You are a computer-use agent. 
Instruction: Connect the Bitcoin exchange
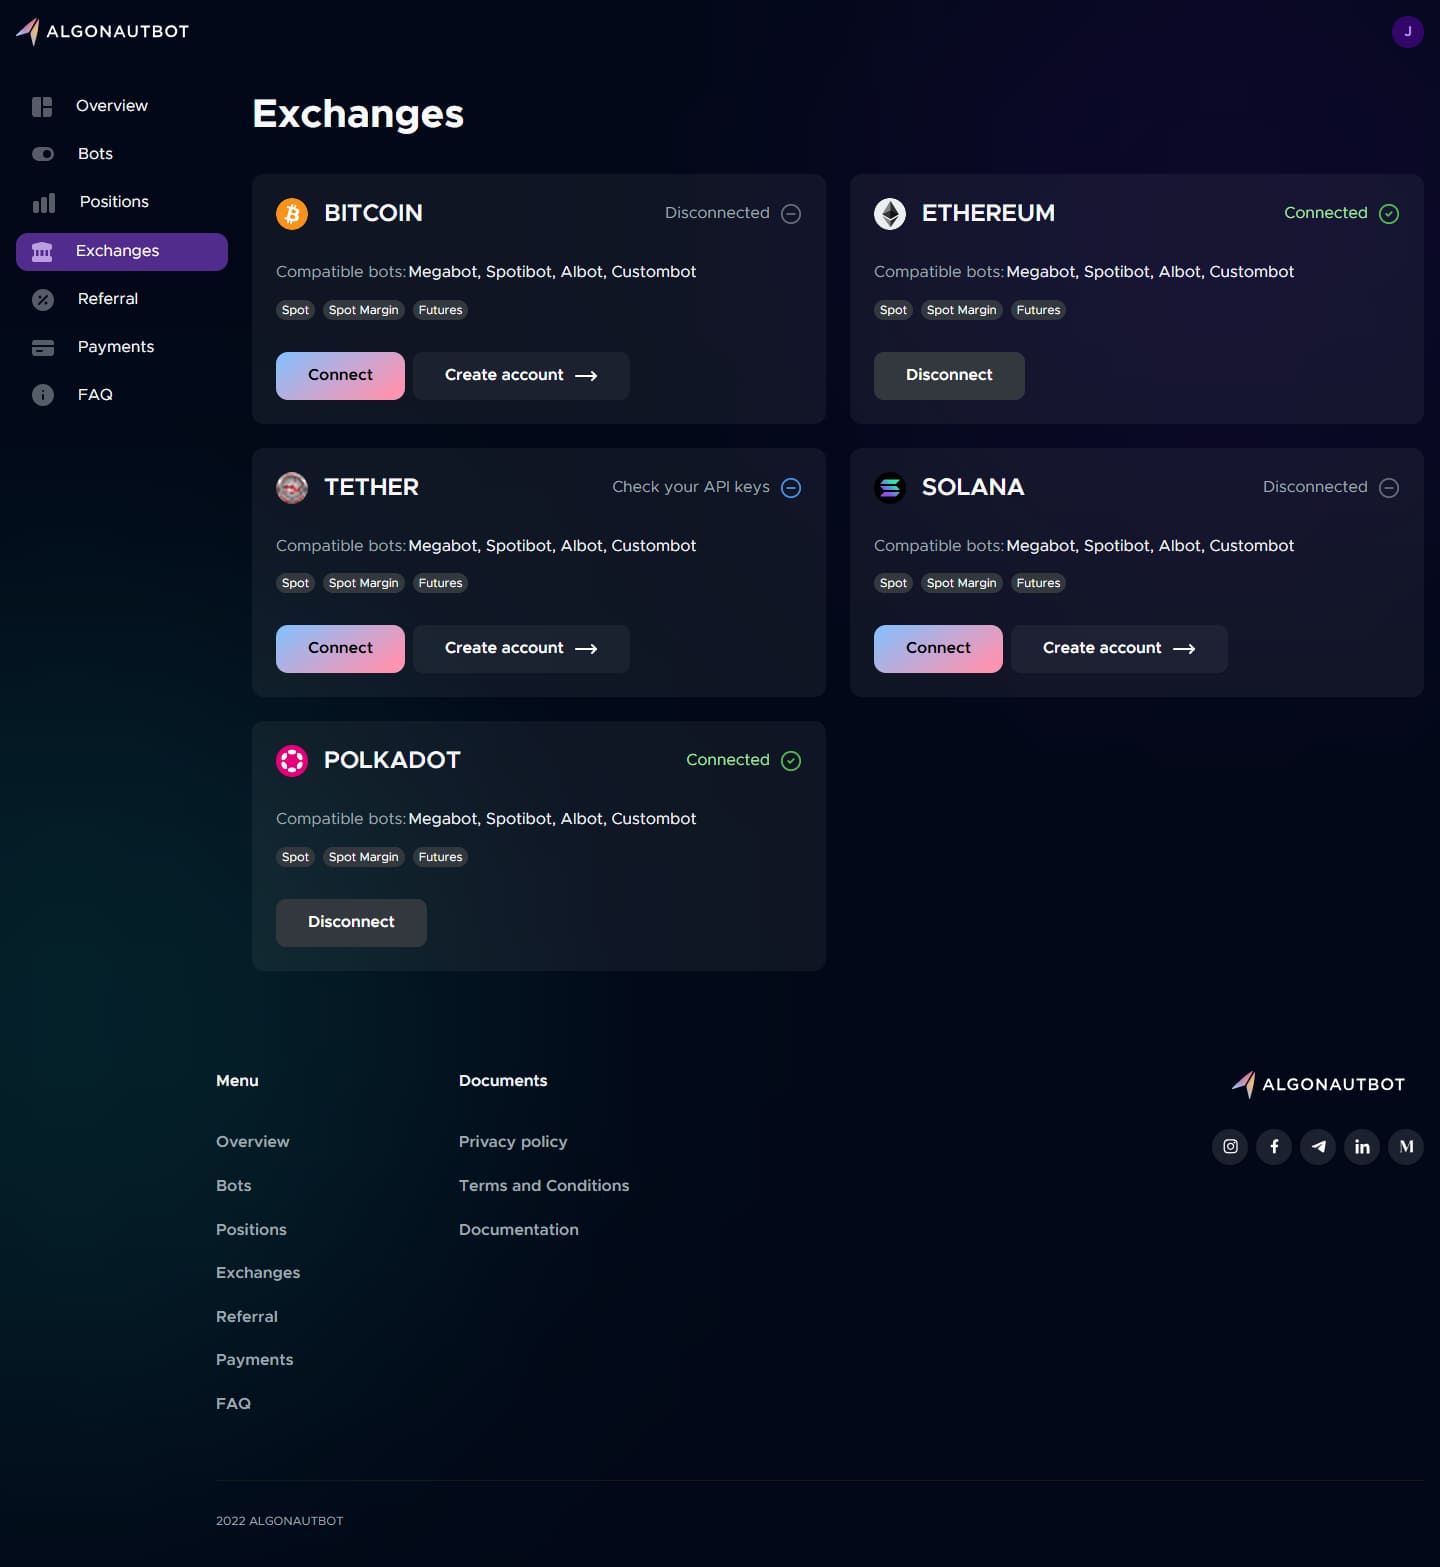[x=340, y=375]
